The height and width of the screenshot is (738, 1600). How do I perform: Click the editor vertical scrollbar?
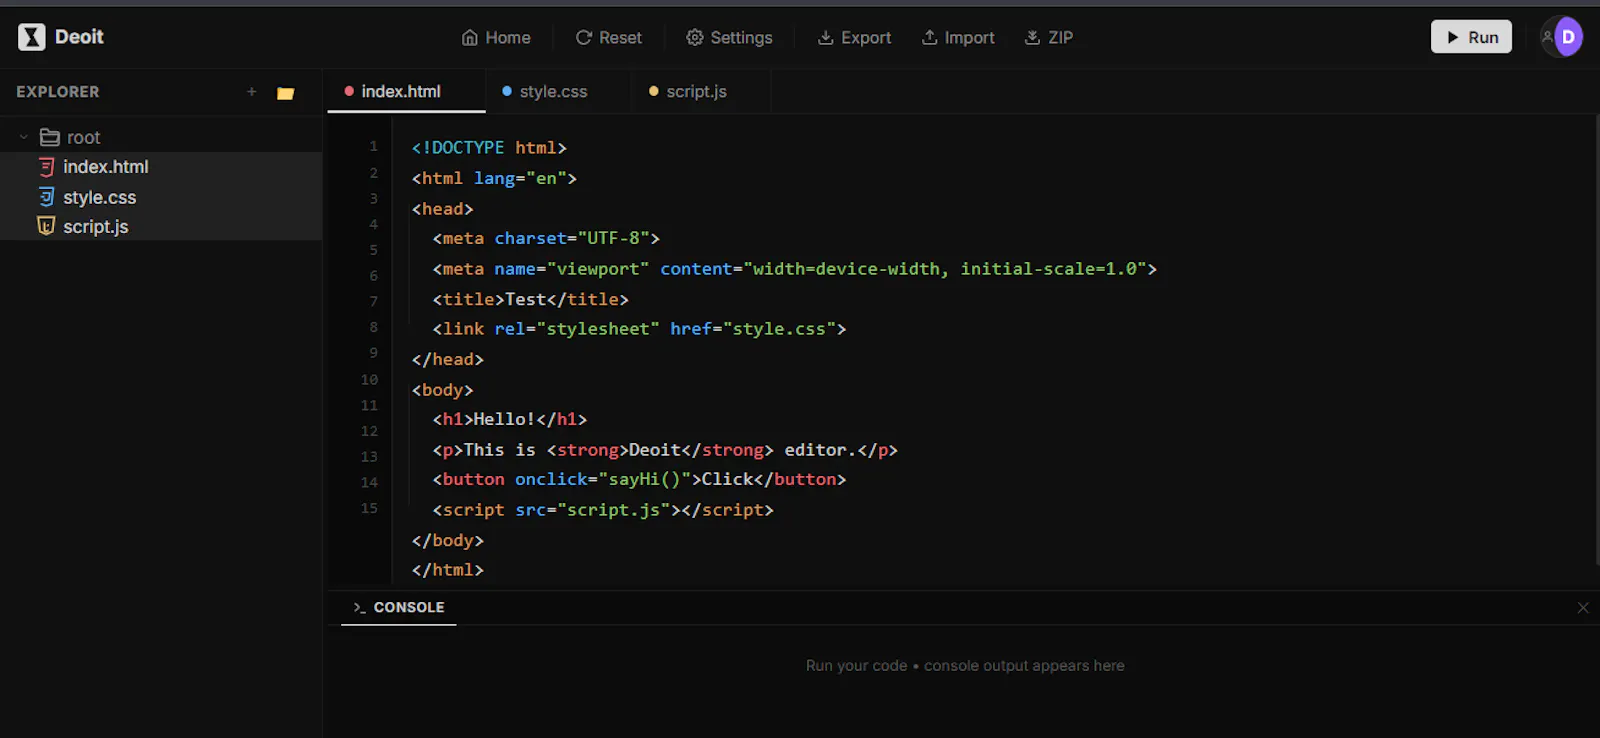tap(1596, 340)
